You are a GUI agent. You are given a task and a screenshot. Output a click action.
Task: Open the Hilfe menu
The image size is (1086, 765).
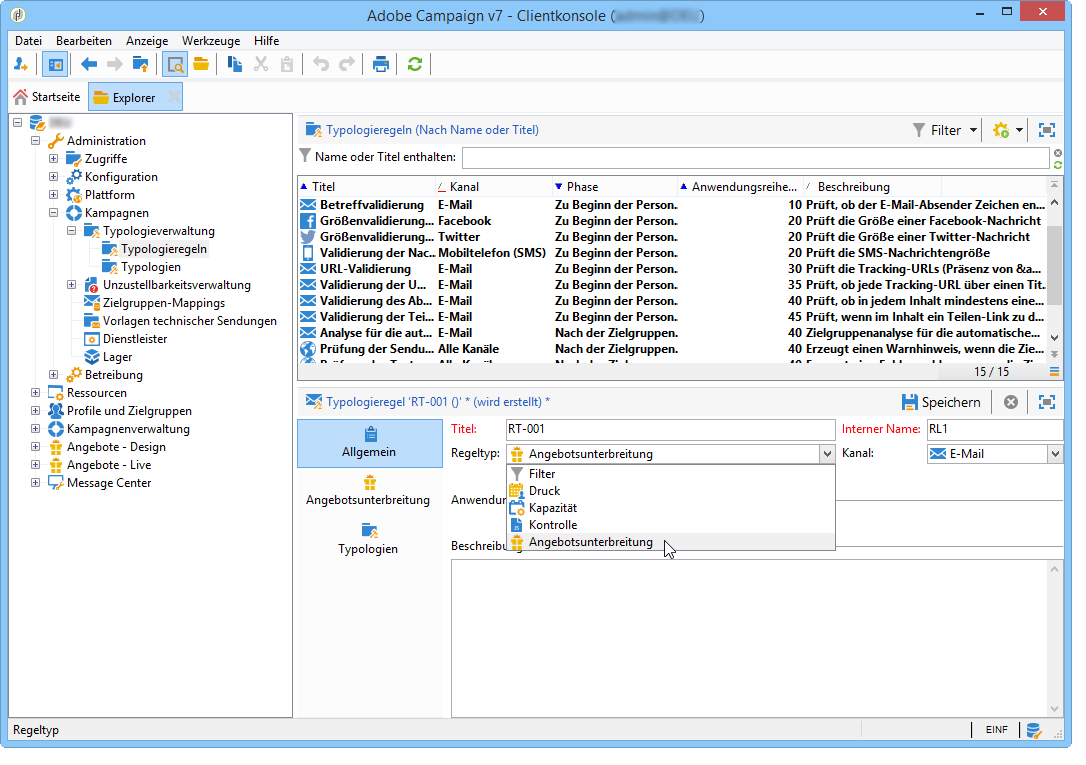click(x=267, y=41)
